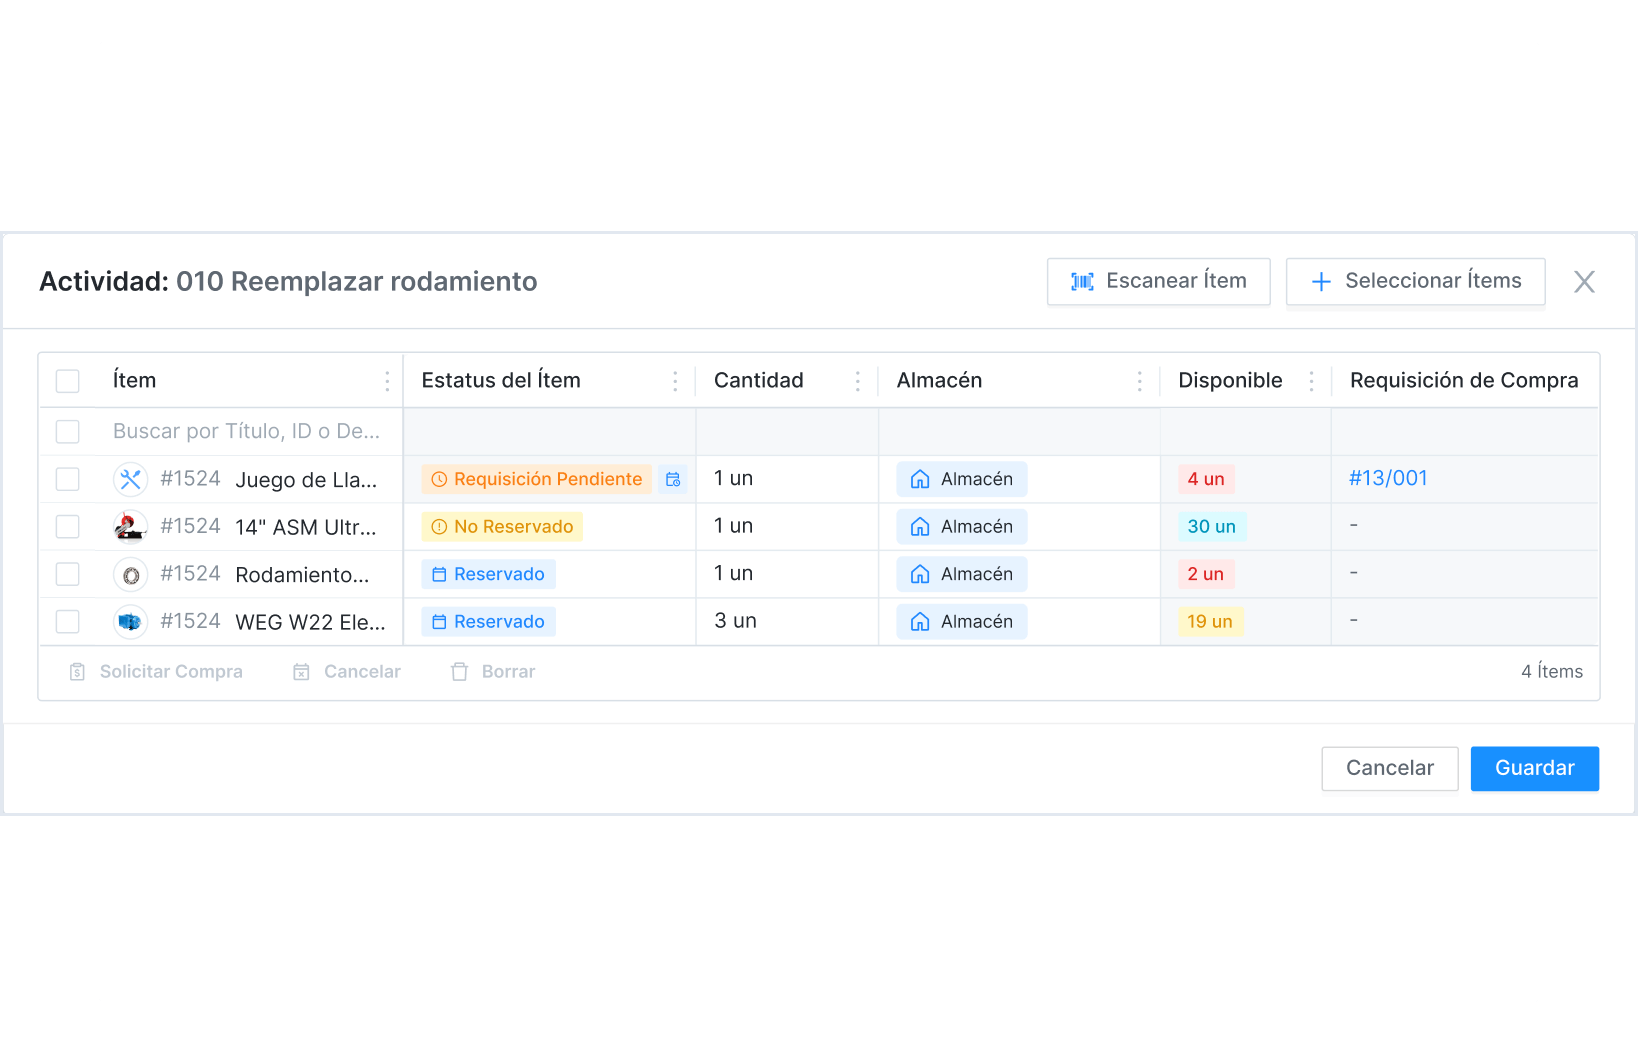The width and height of the screenshot is (1638, 1045).
Task: Click the plus icon in Seleccionar Ítems
Action: 1321,282
